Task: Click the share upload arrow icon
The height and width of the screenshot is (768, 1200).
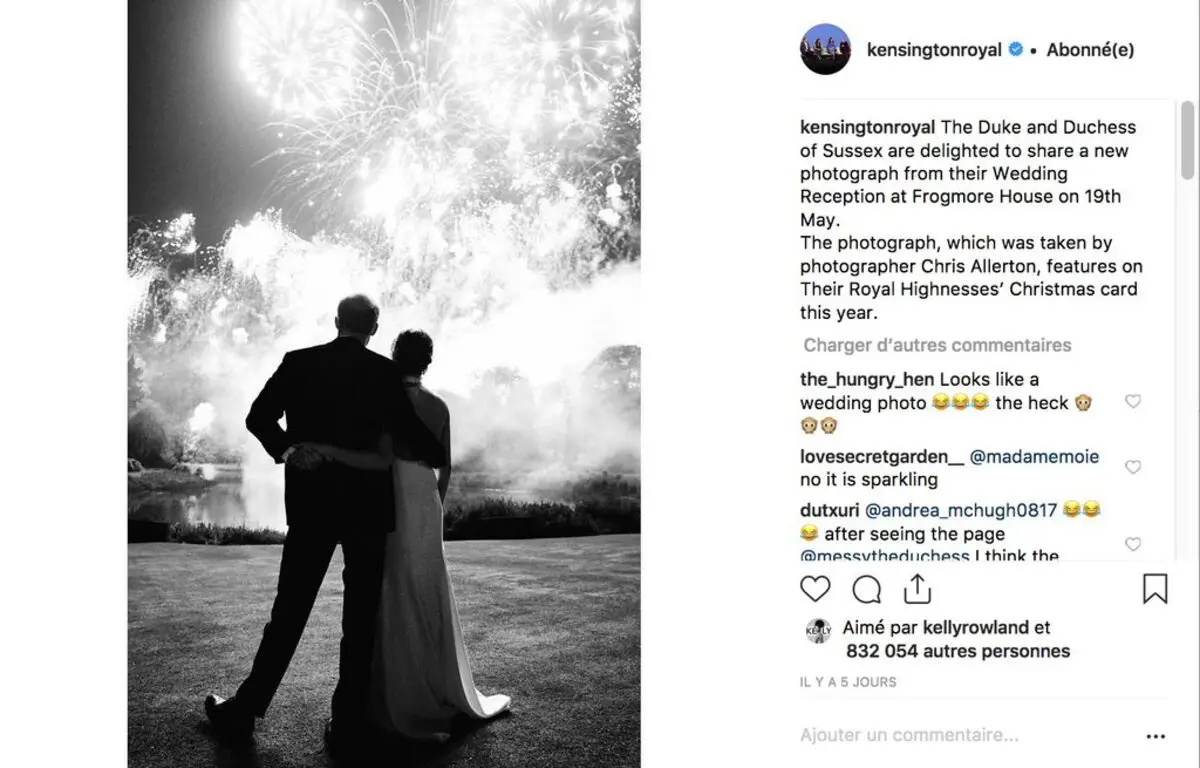Action: (917, 589)
